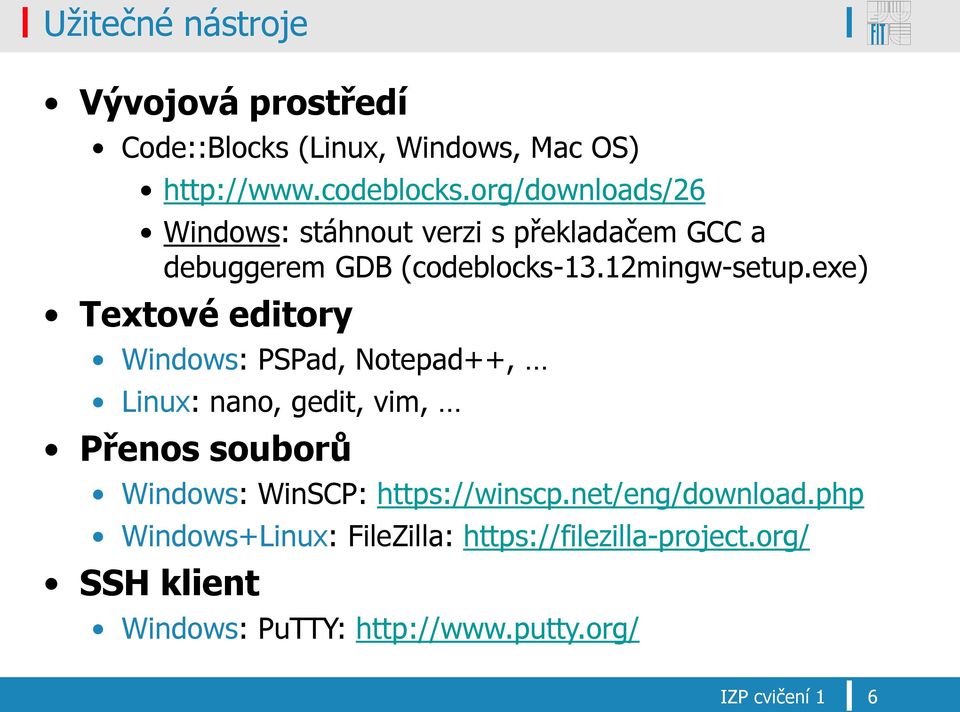Screen dimensions: 960x712
Task: Click the "codeblocks-13.12mingw-setup.exe" filename text
Action: (x=634, y=268)
